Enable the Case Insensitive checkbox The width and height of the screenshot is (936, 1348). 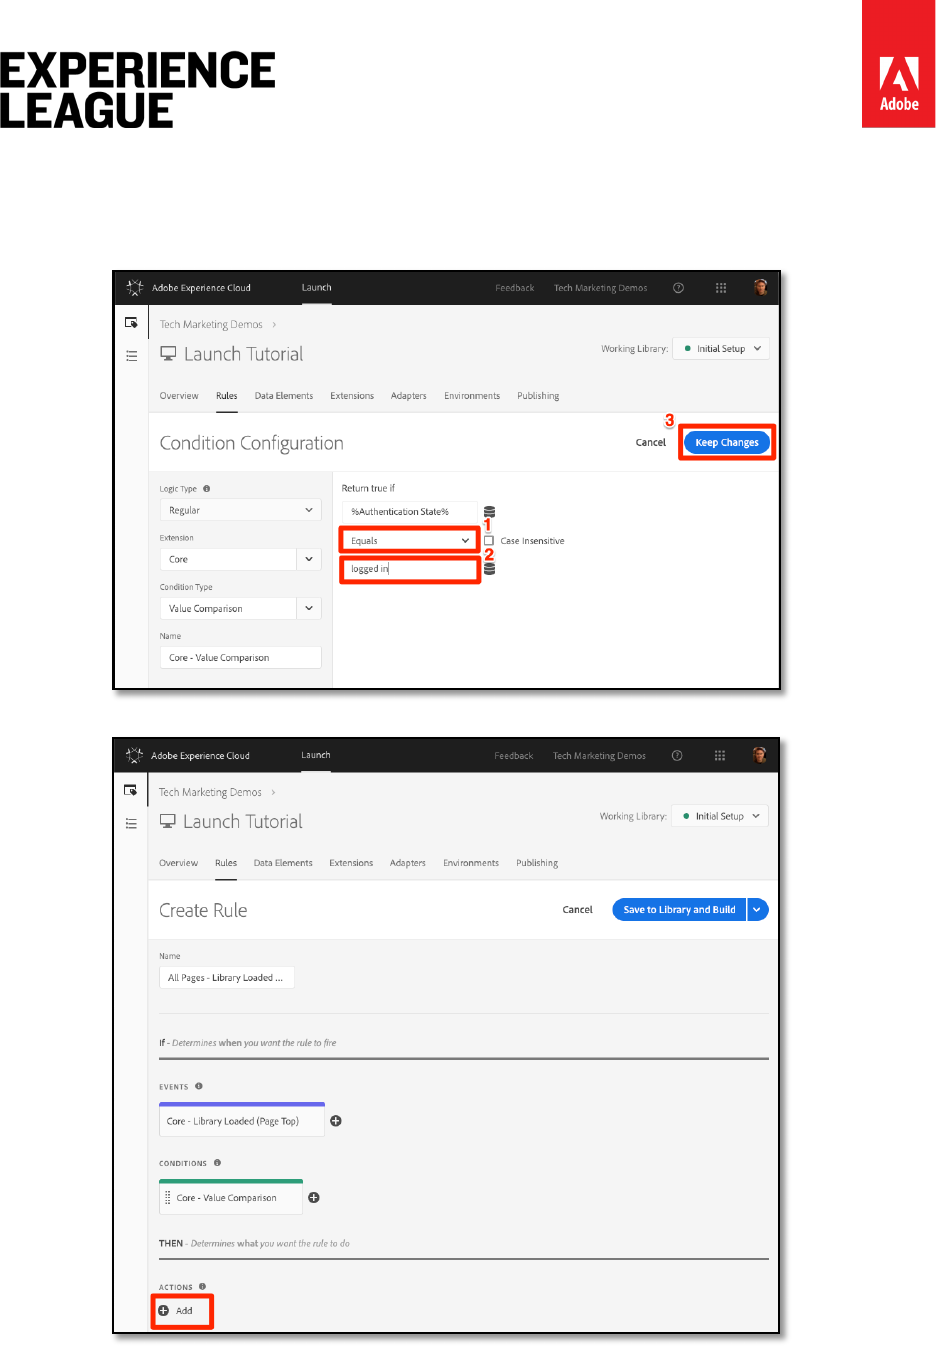489,541
